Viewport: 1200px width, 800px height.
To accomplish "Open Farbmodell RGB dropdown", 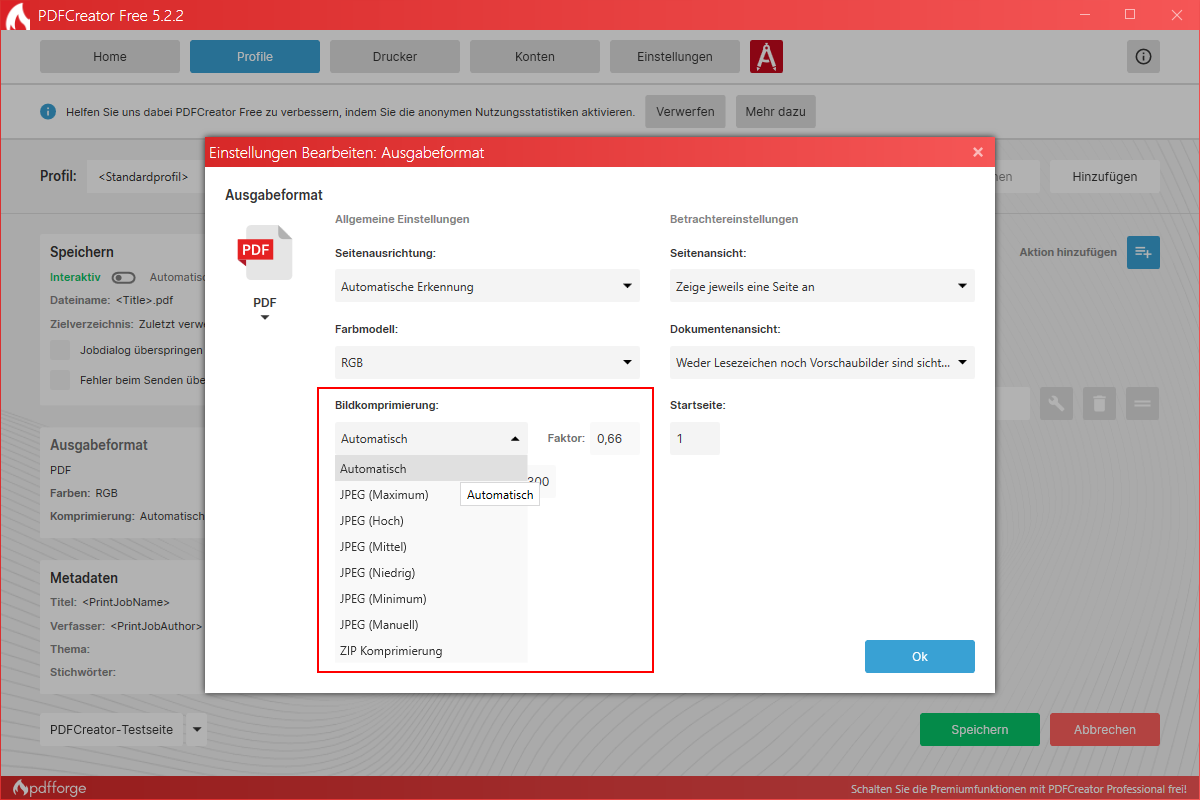I will point(487,362).
